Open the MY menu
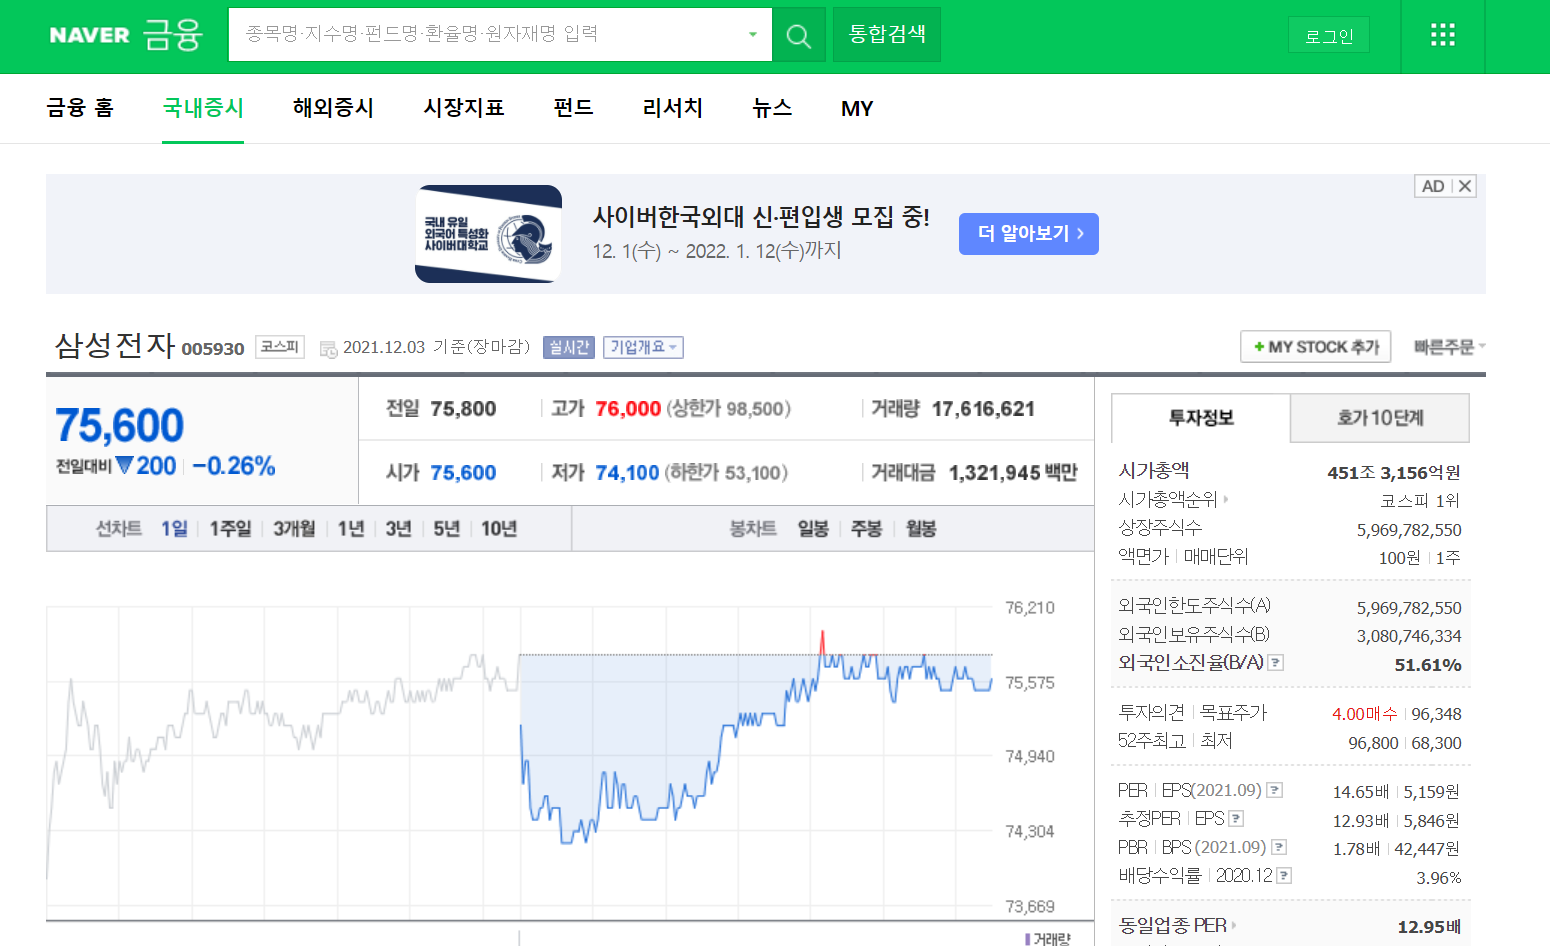The height and width of the screenshot is (946, 1550). [x=857, y=108]
